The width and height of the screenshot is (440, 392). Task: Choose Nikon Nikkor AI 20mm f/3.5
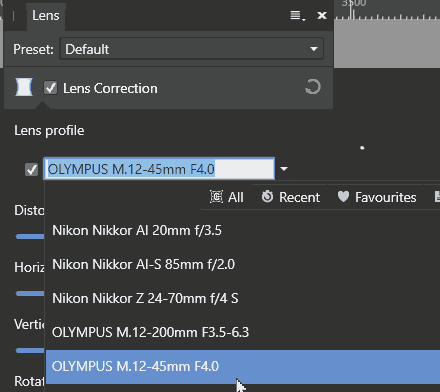(x=243, y=231)
